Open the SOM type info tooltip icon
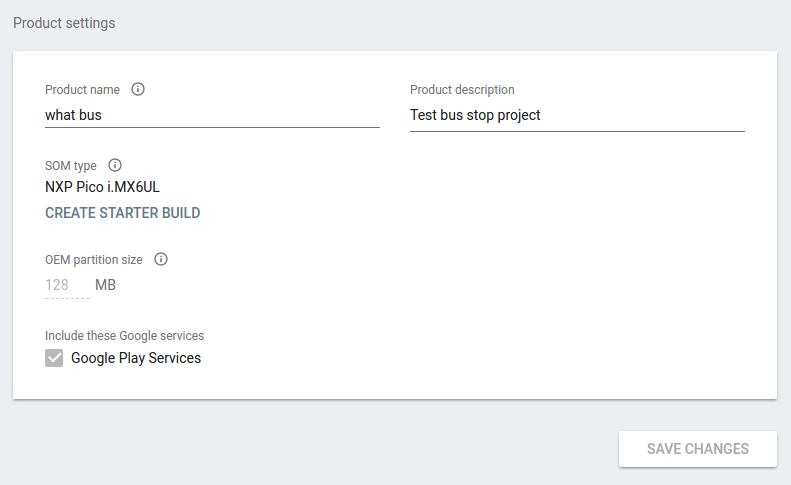Viewport: 791px width, 485px height. (115, 165)
